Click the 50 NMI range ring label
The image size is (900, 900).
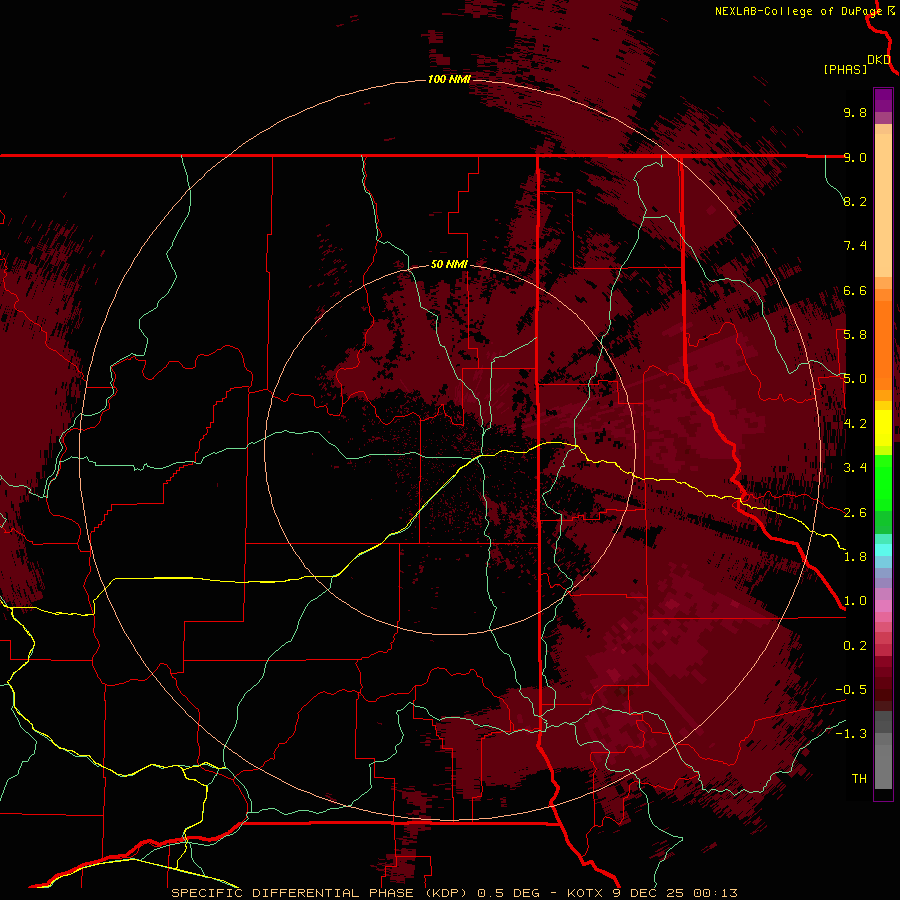pos(449,264)
